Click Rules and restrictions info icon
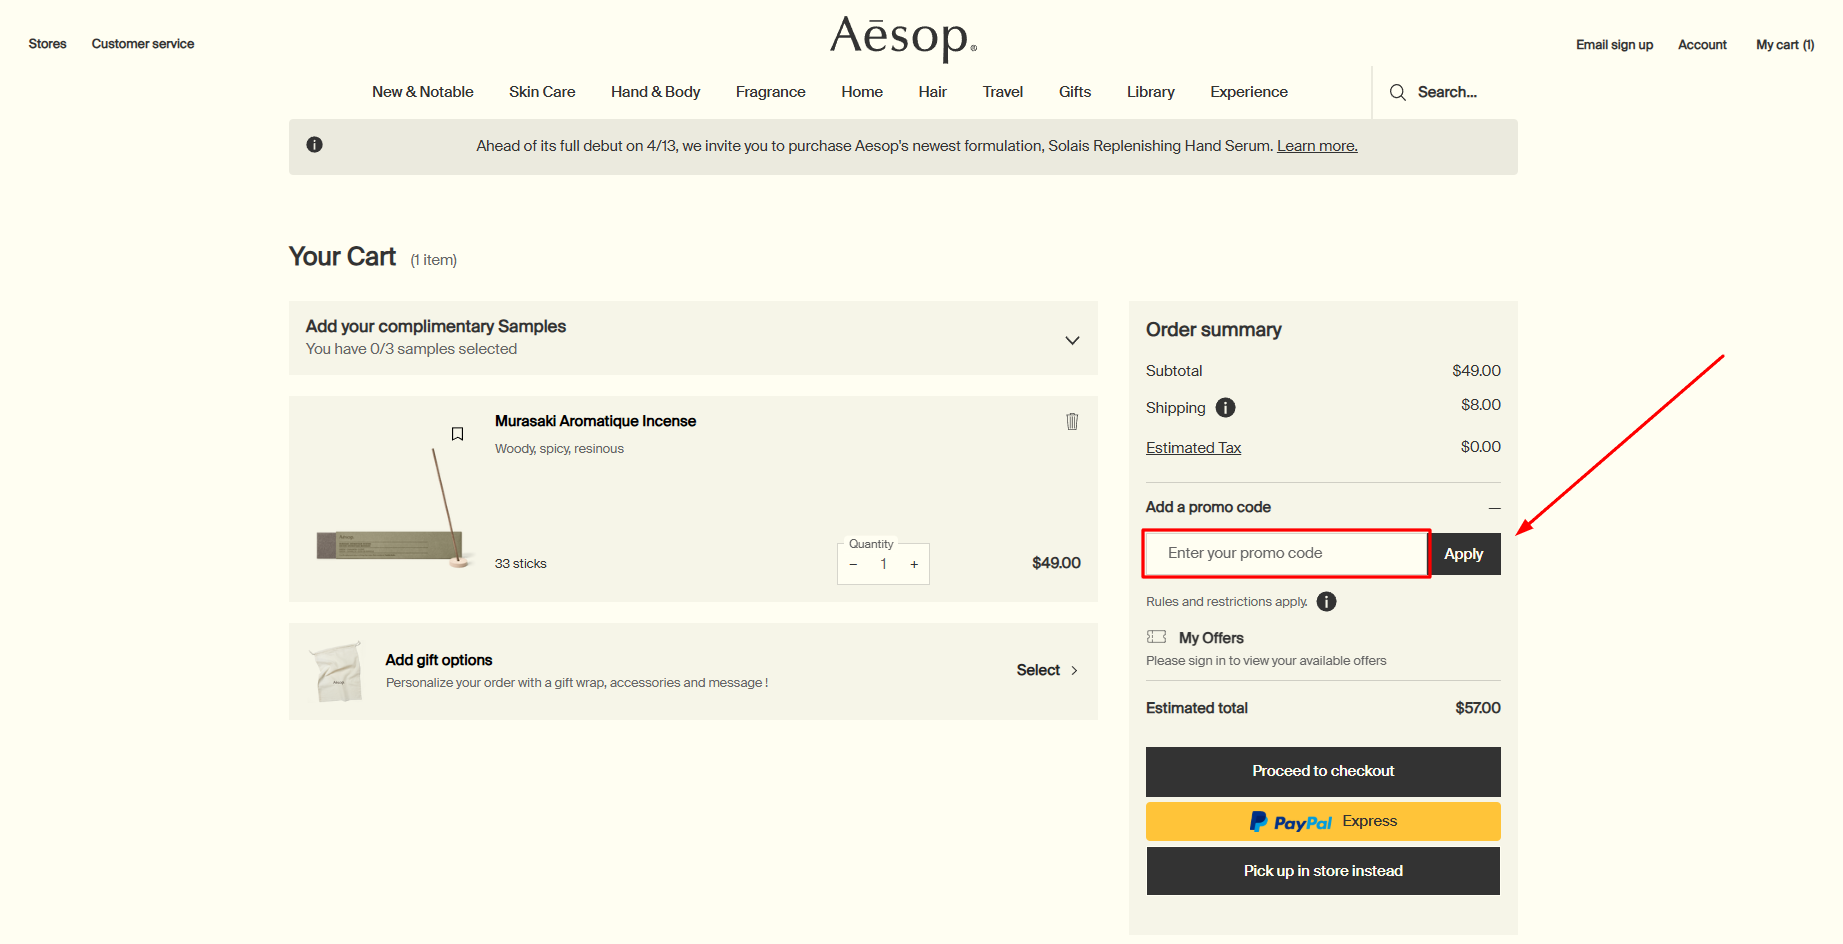Viewport: 1843px width, 944px height. coord(1326,602)
